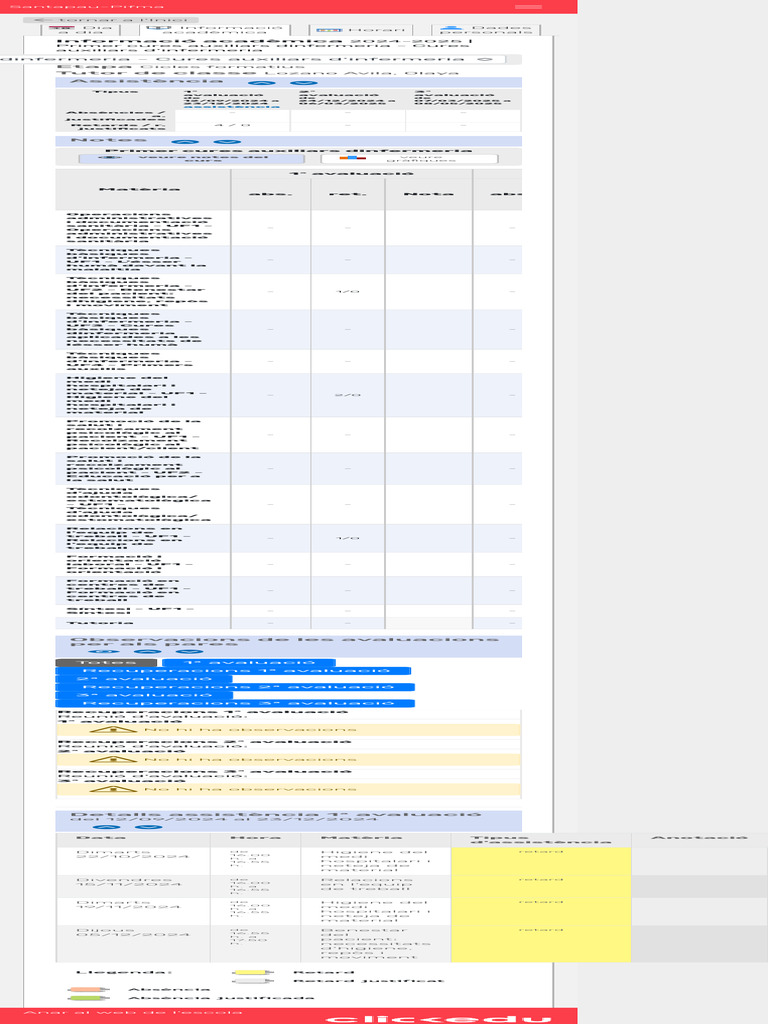Click 'veure gràfiques' button

coord(409,159)
